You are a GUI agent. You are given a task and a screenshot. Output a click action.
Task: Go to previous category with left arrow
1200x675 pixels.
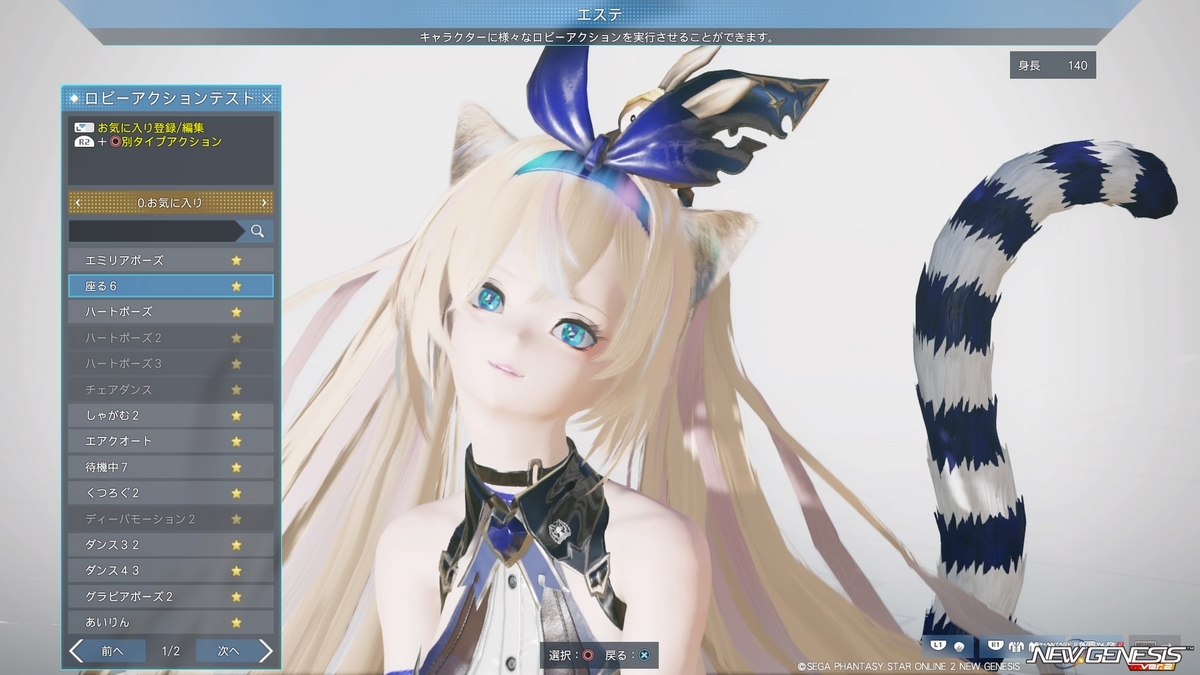(77, 203)
